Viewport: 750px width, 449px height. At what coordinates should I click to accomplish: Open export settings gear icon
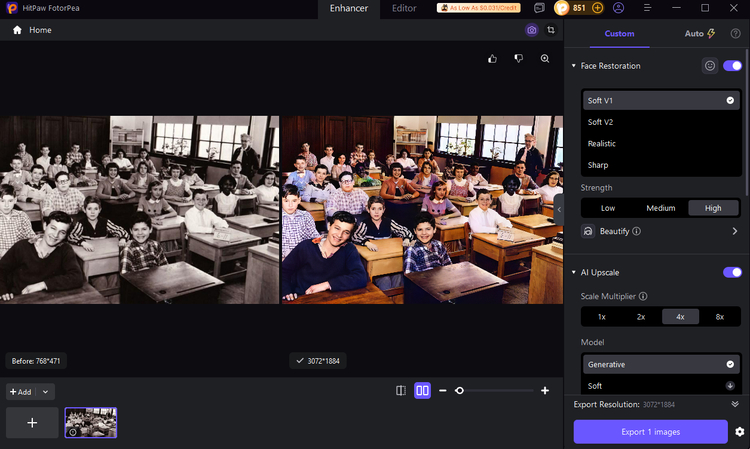[x=739, y=432]
